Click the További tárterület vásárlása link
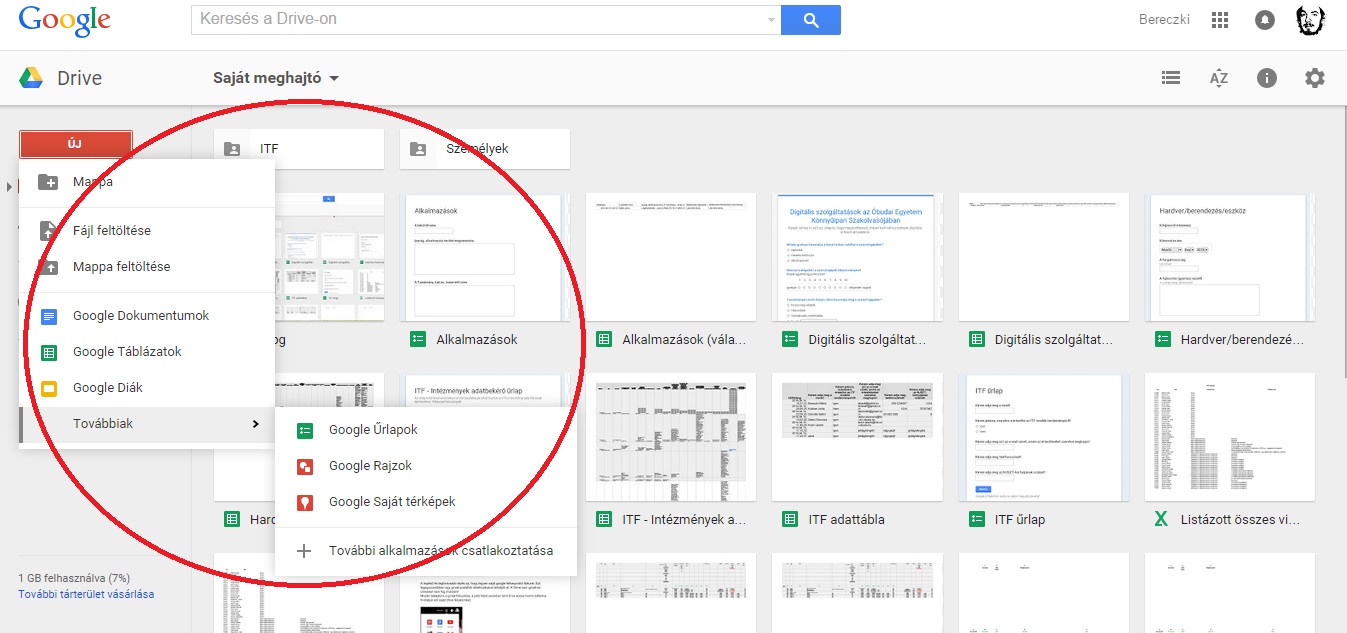 86,594
